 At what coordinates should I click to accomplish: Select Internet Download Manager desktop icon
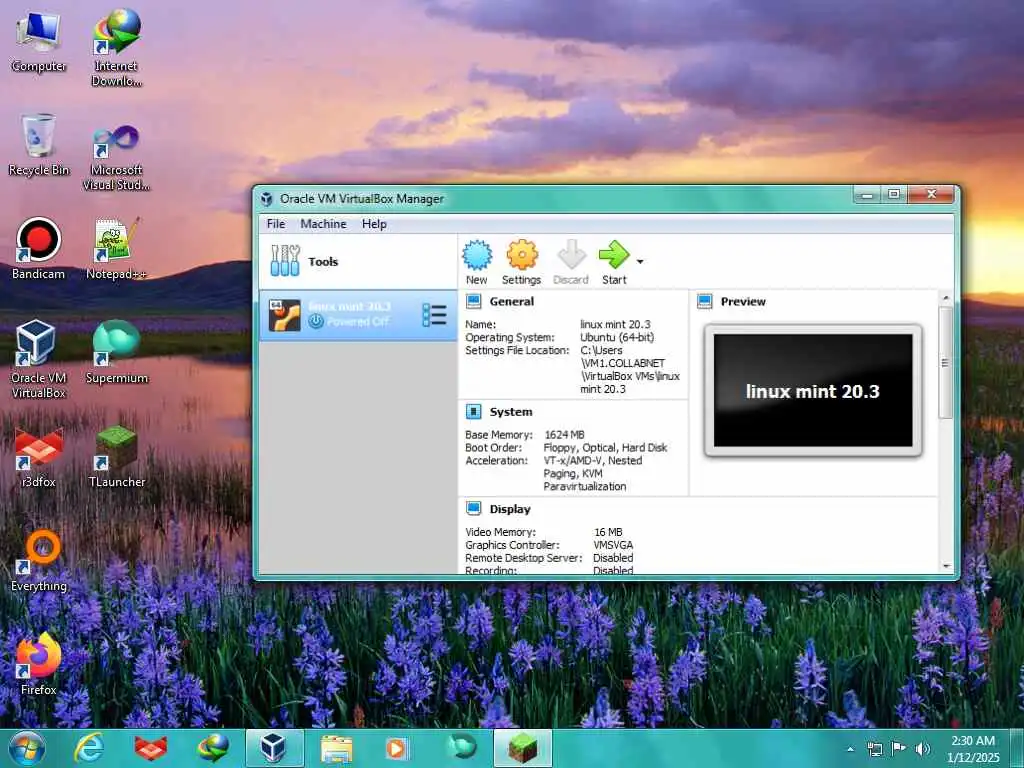click(116, 48)
